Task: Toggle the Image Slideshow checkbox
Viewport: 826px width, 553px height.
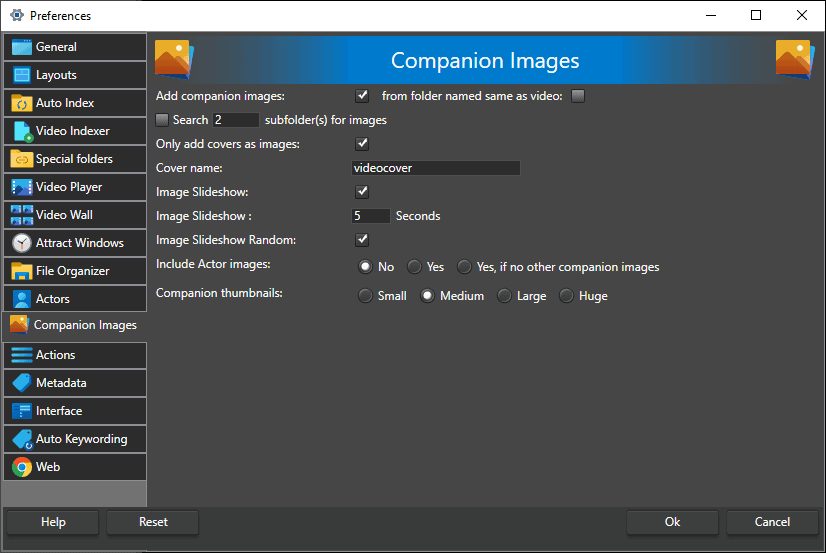Action: coord(362,192)
